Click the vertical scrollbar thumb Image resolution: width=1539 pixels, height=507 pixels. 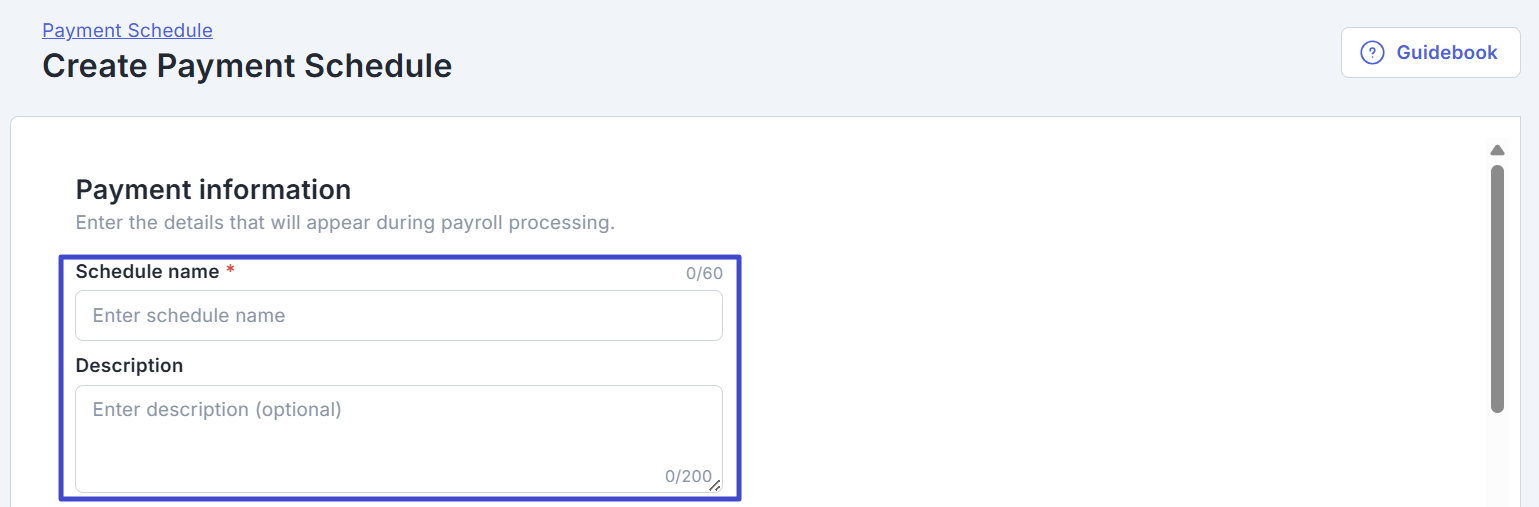(x=1497, y=290)
